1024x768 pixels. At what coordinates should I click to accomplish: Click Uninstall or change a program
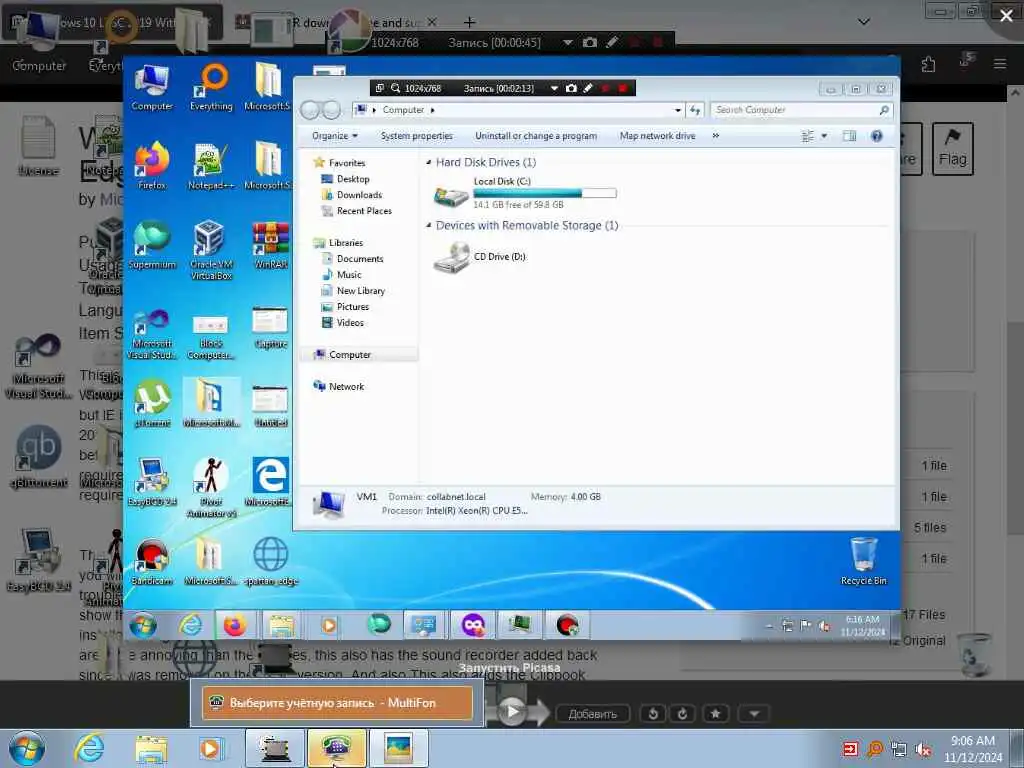(536, 136)
